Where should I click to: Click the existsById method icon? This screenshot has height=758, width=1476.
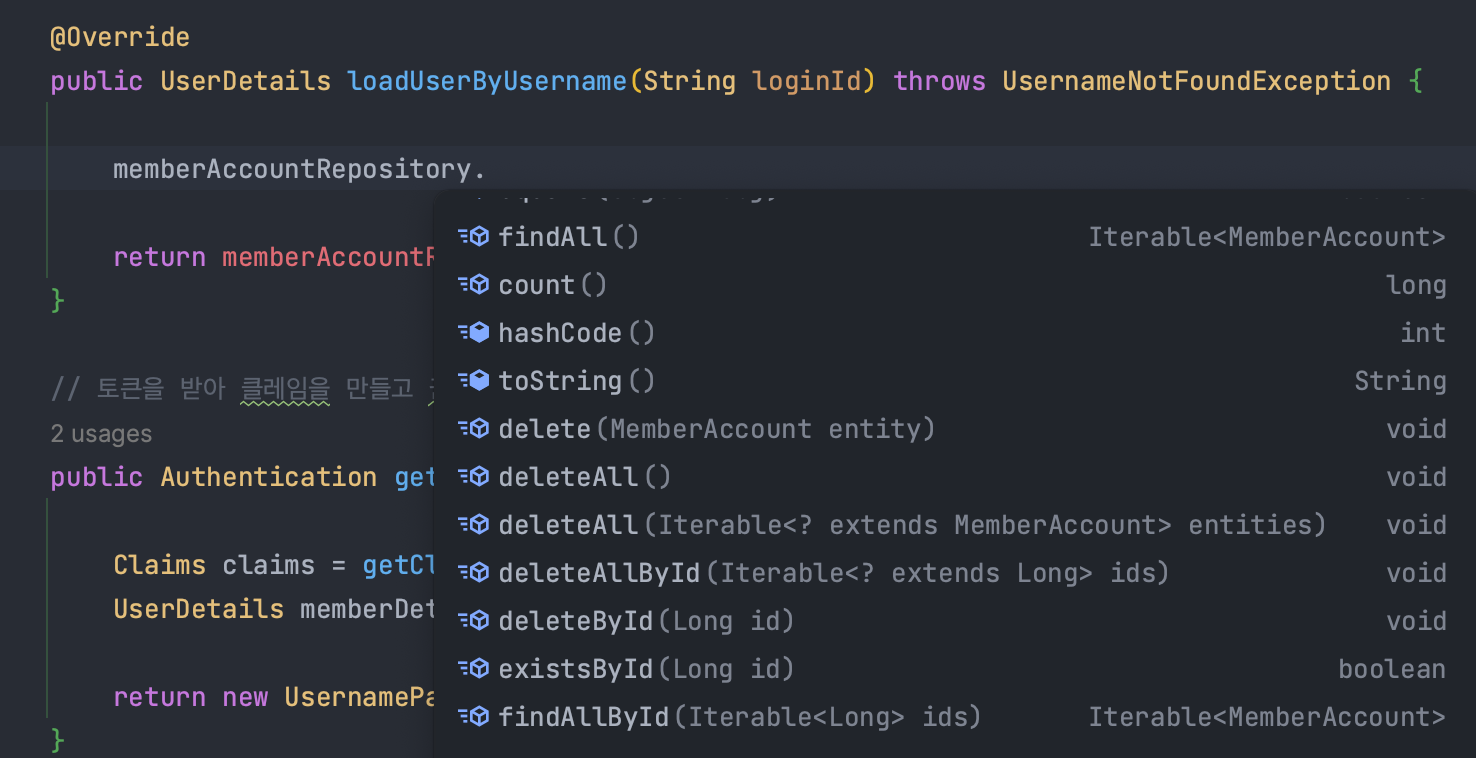click(474, 668)
